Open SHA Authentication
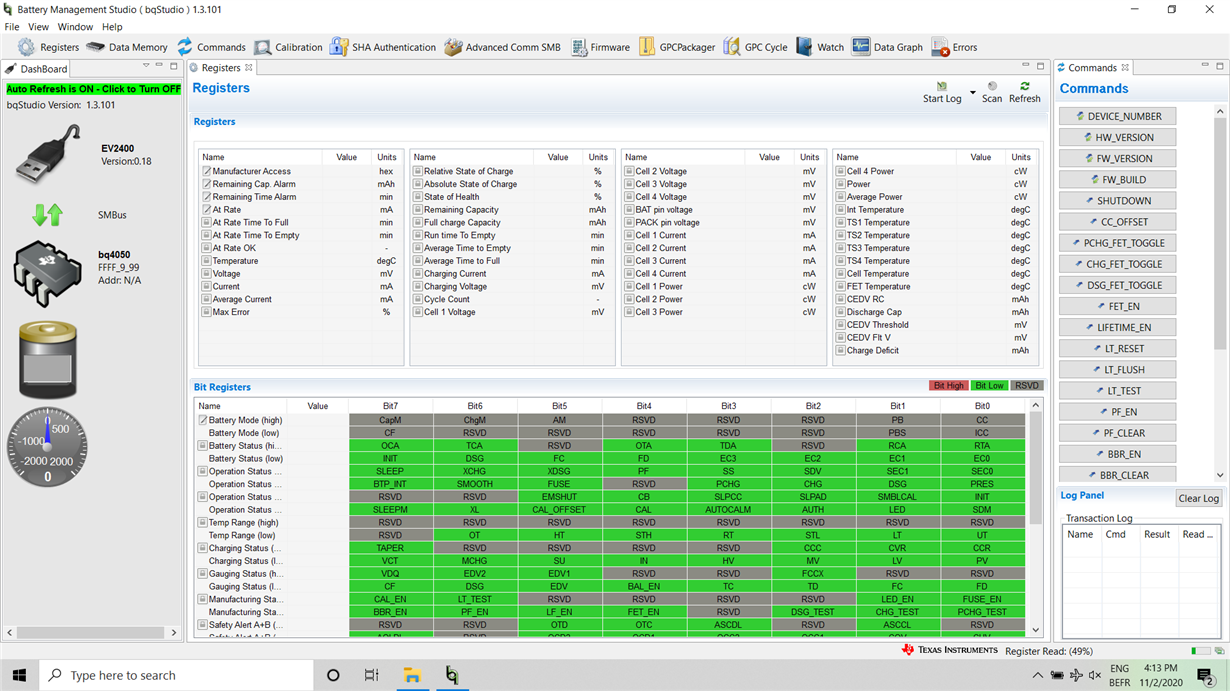This screenshot has width=1230, height=691. click(x=383, y=47)
